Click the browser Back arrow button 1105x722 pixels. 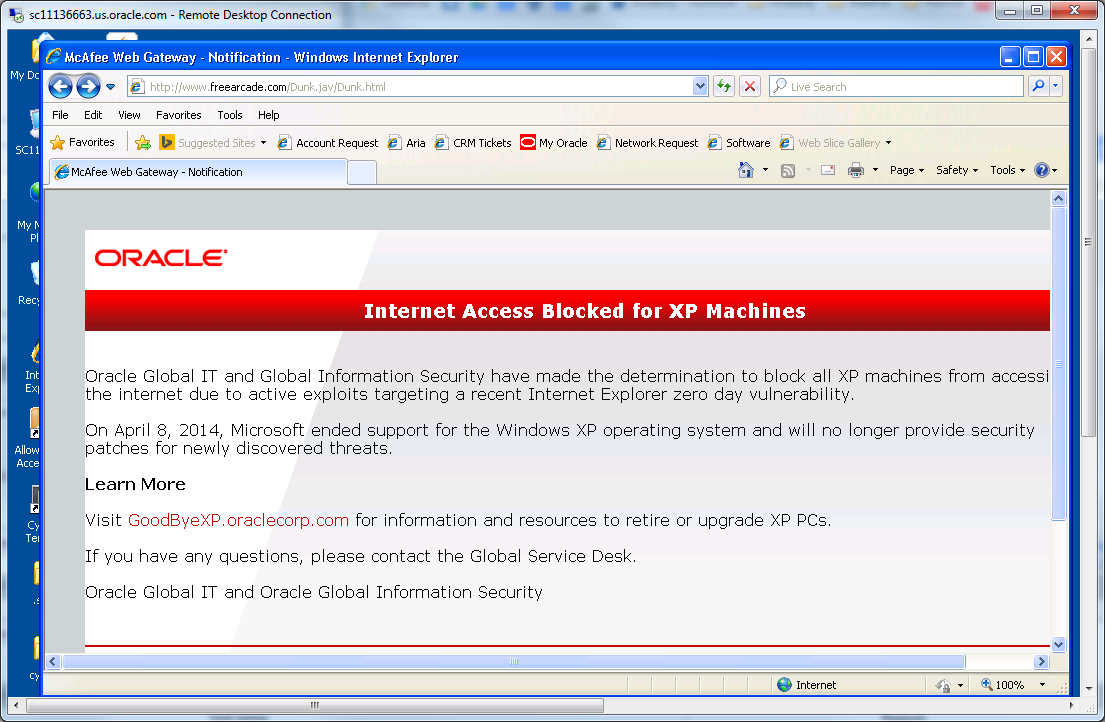pyautogui.click(x=60, y=87)
